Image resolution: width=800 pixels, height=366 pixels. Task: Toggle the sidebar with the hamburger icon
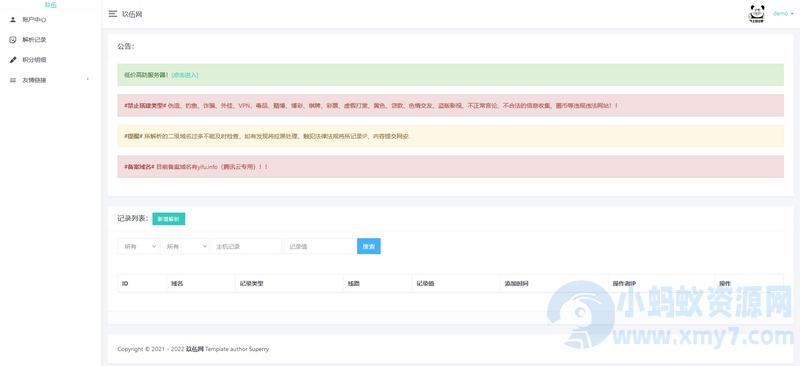click(x=113, y=14)
